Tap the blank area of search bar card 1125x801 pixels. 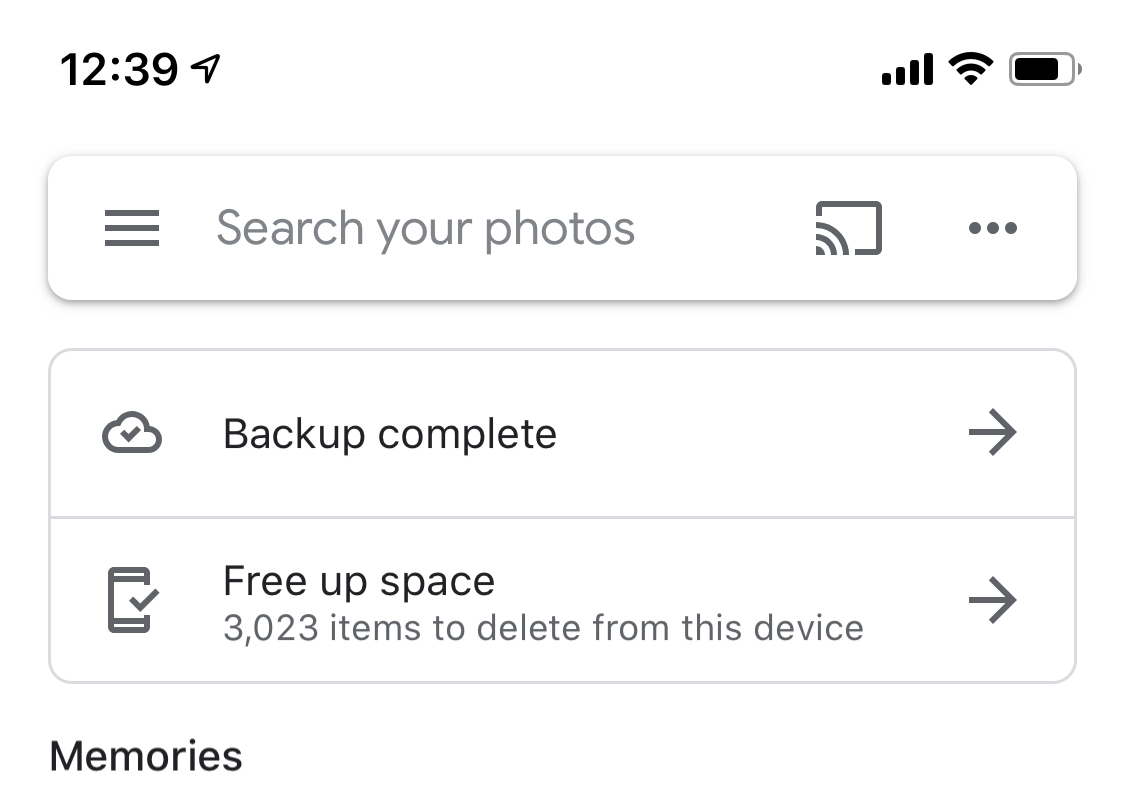click(x=725, y=228)
